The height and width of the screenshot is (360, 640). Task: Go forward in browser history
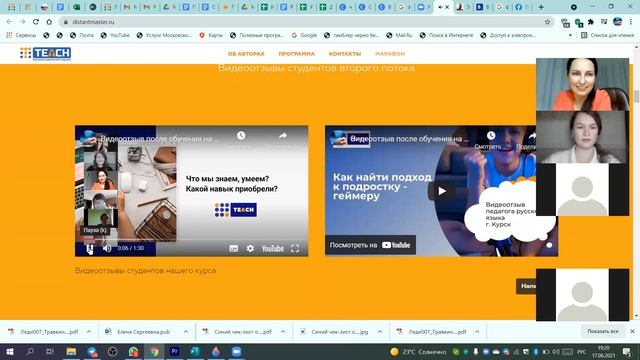click(22, 22)
